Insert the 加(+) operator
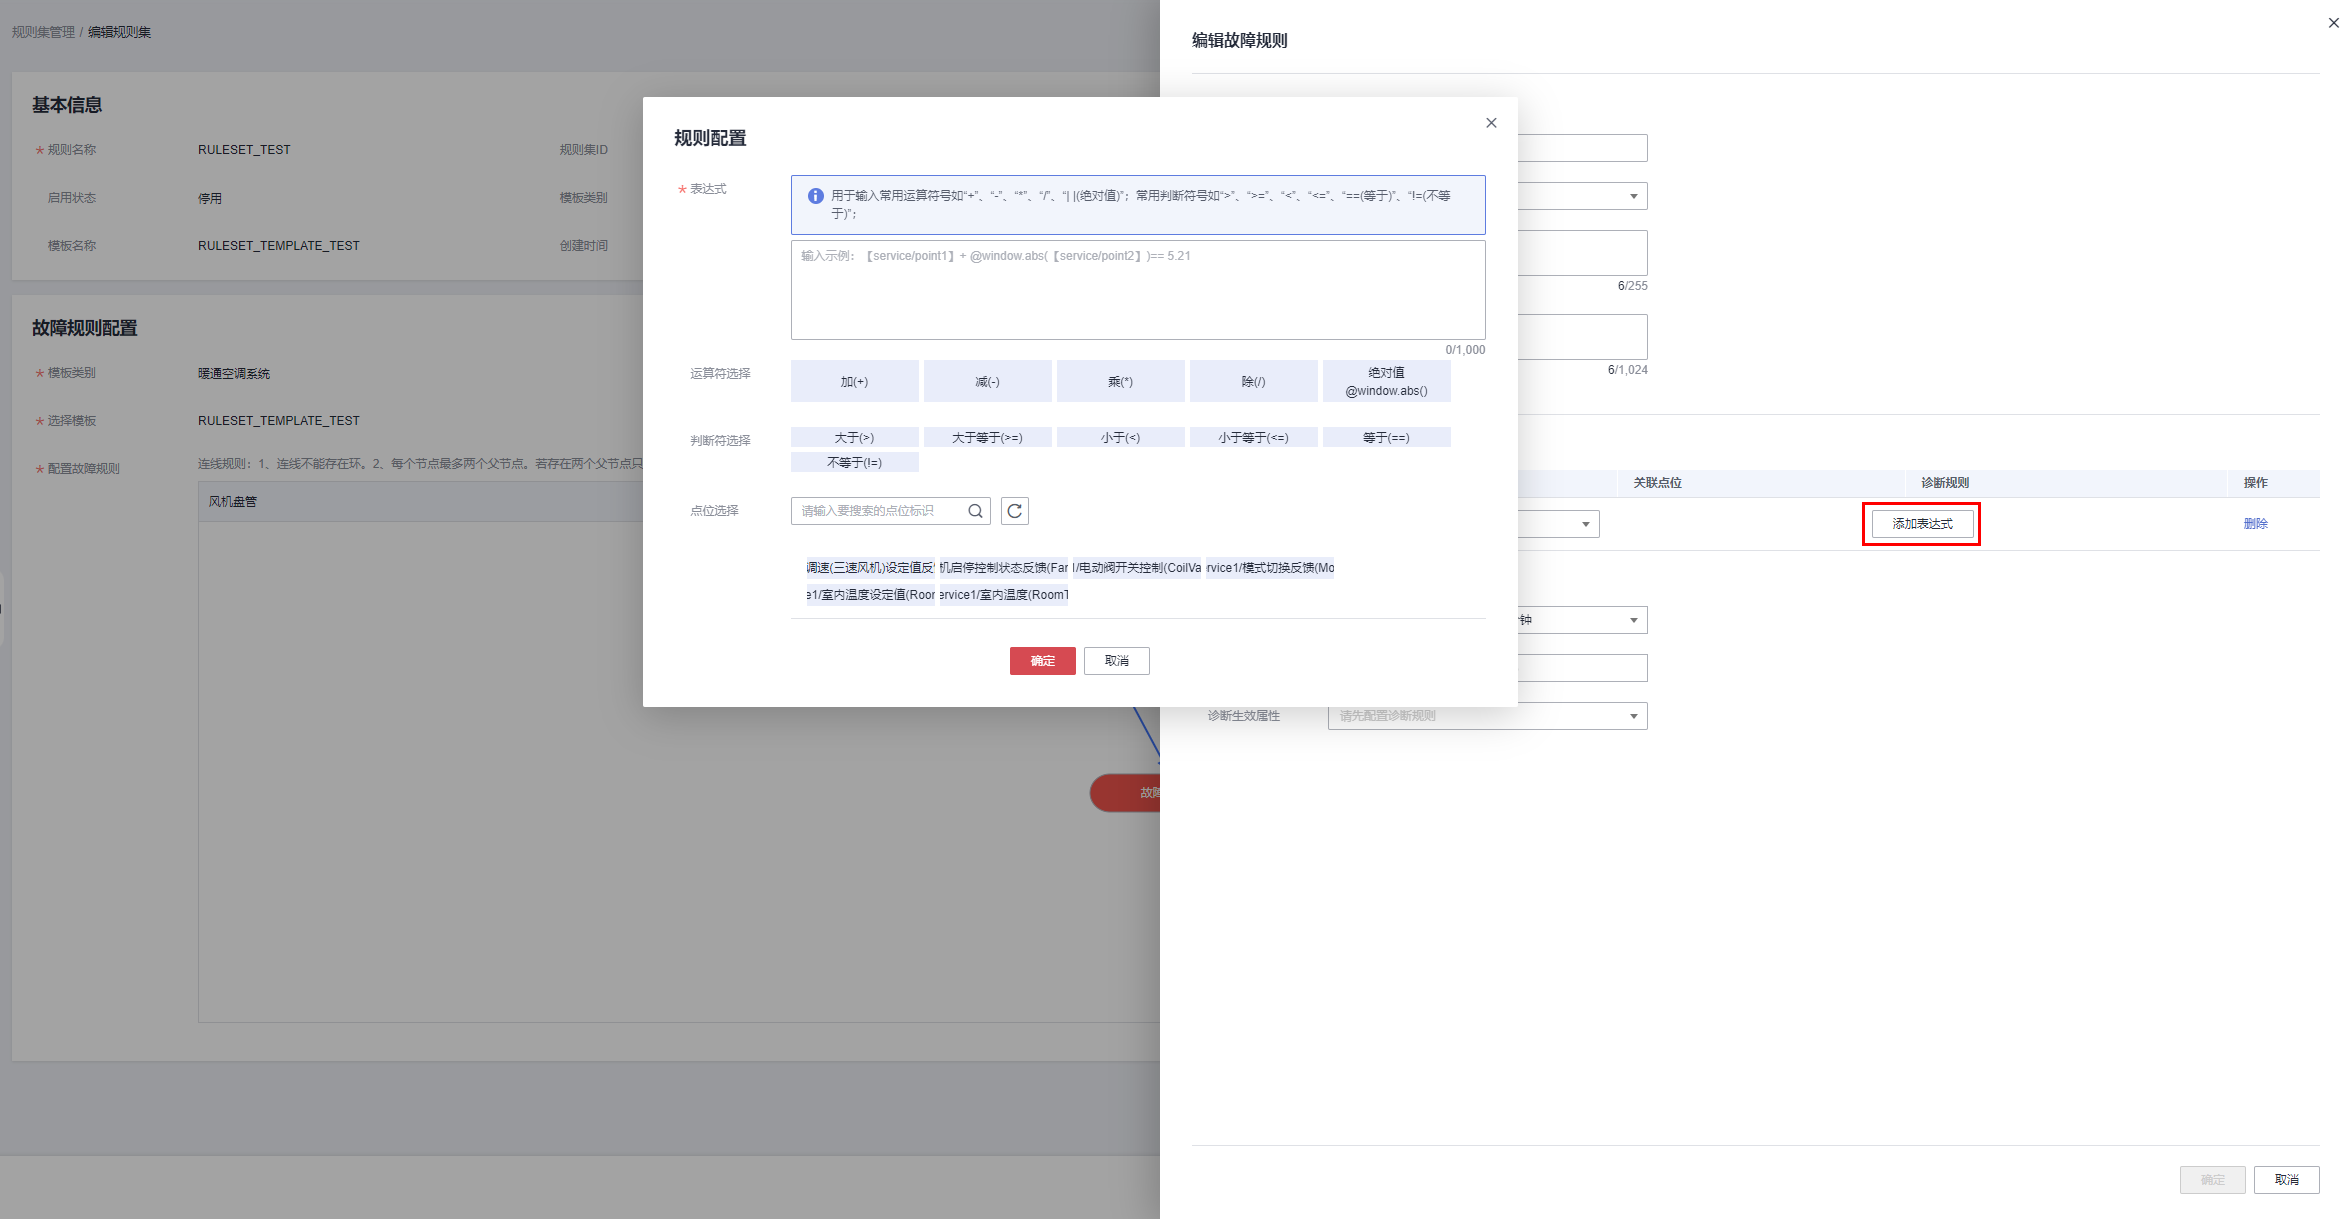The width and height of the screenshot is (2348, 1219). pos(854,381)
